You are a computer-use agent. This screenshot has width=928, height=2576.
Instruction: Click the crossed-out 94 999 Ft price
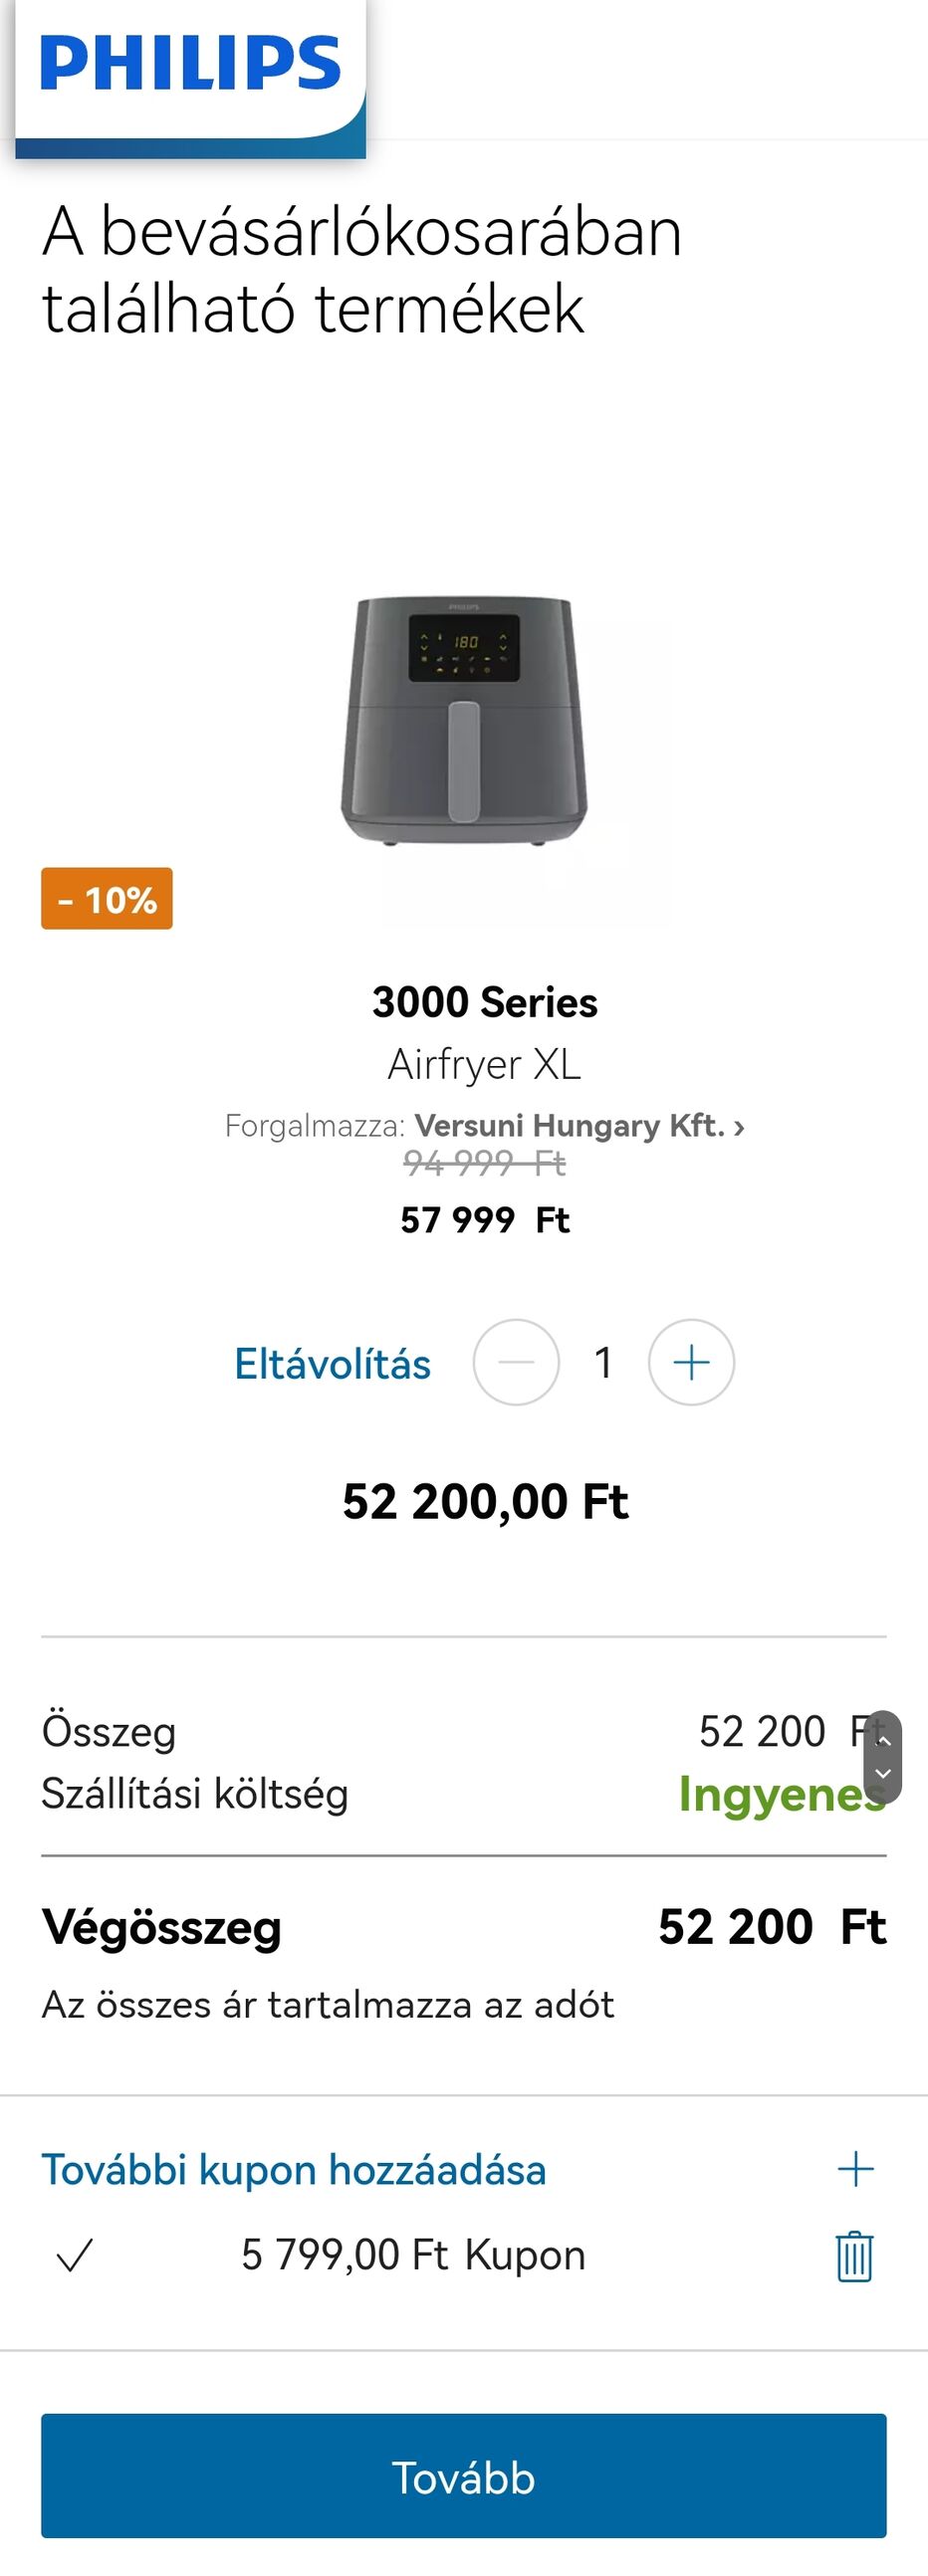(485, 1163)
